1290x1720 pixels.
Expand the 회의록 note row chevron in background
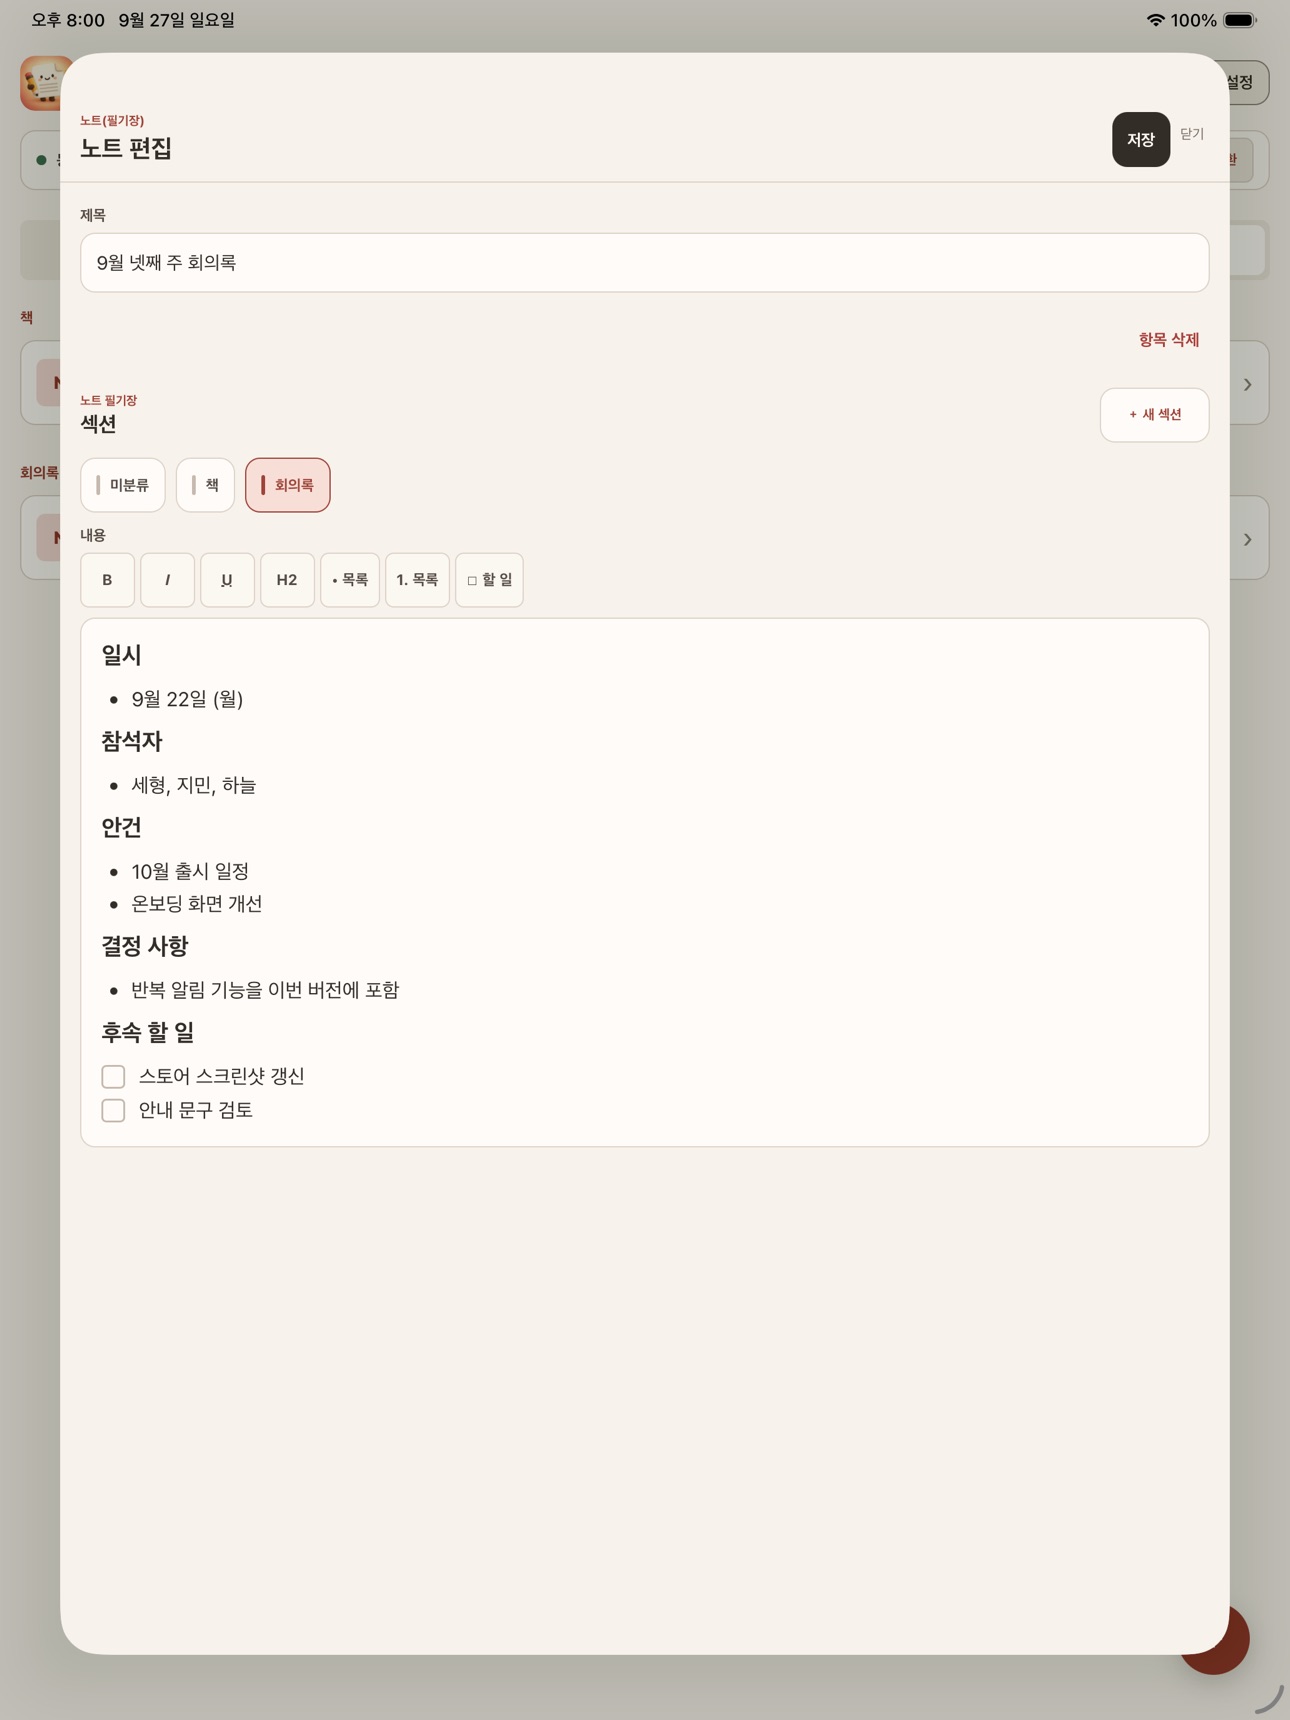[x=1248, y=540]
